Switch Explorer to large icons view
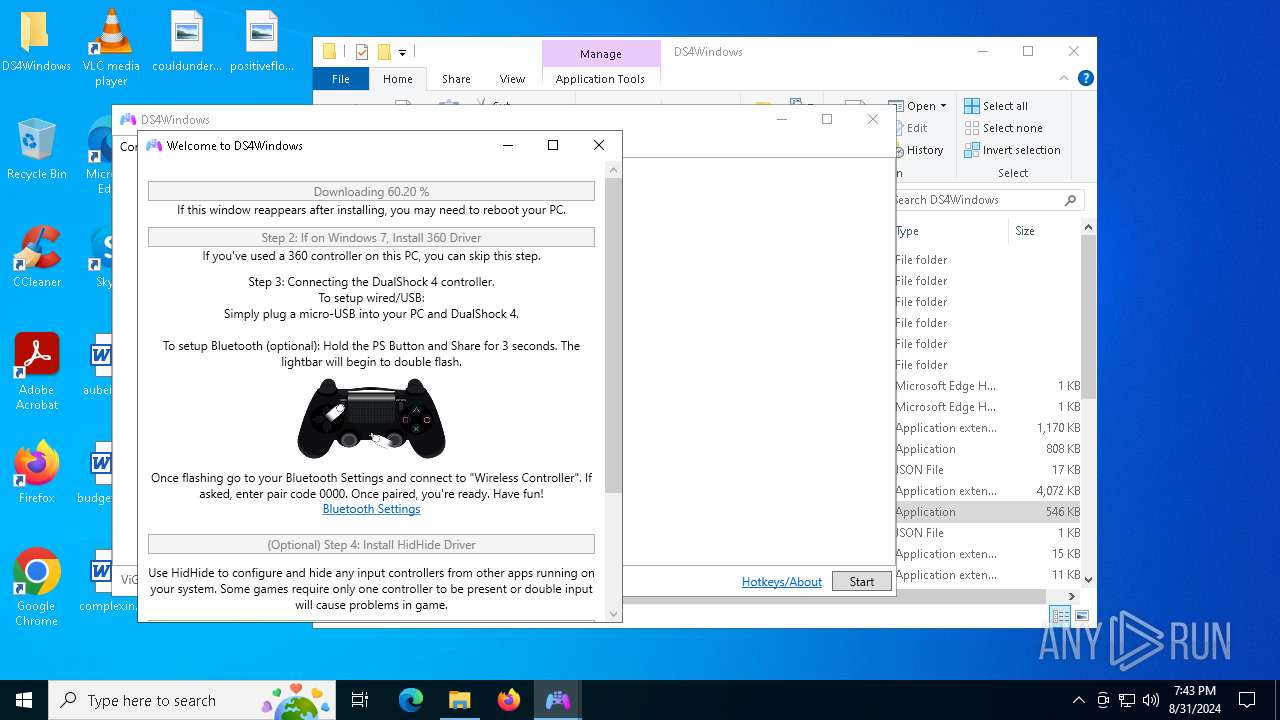The height and width of the screenshot is (720, 1280). tap(1080, 616)
